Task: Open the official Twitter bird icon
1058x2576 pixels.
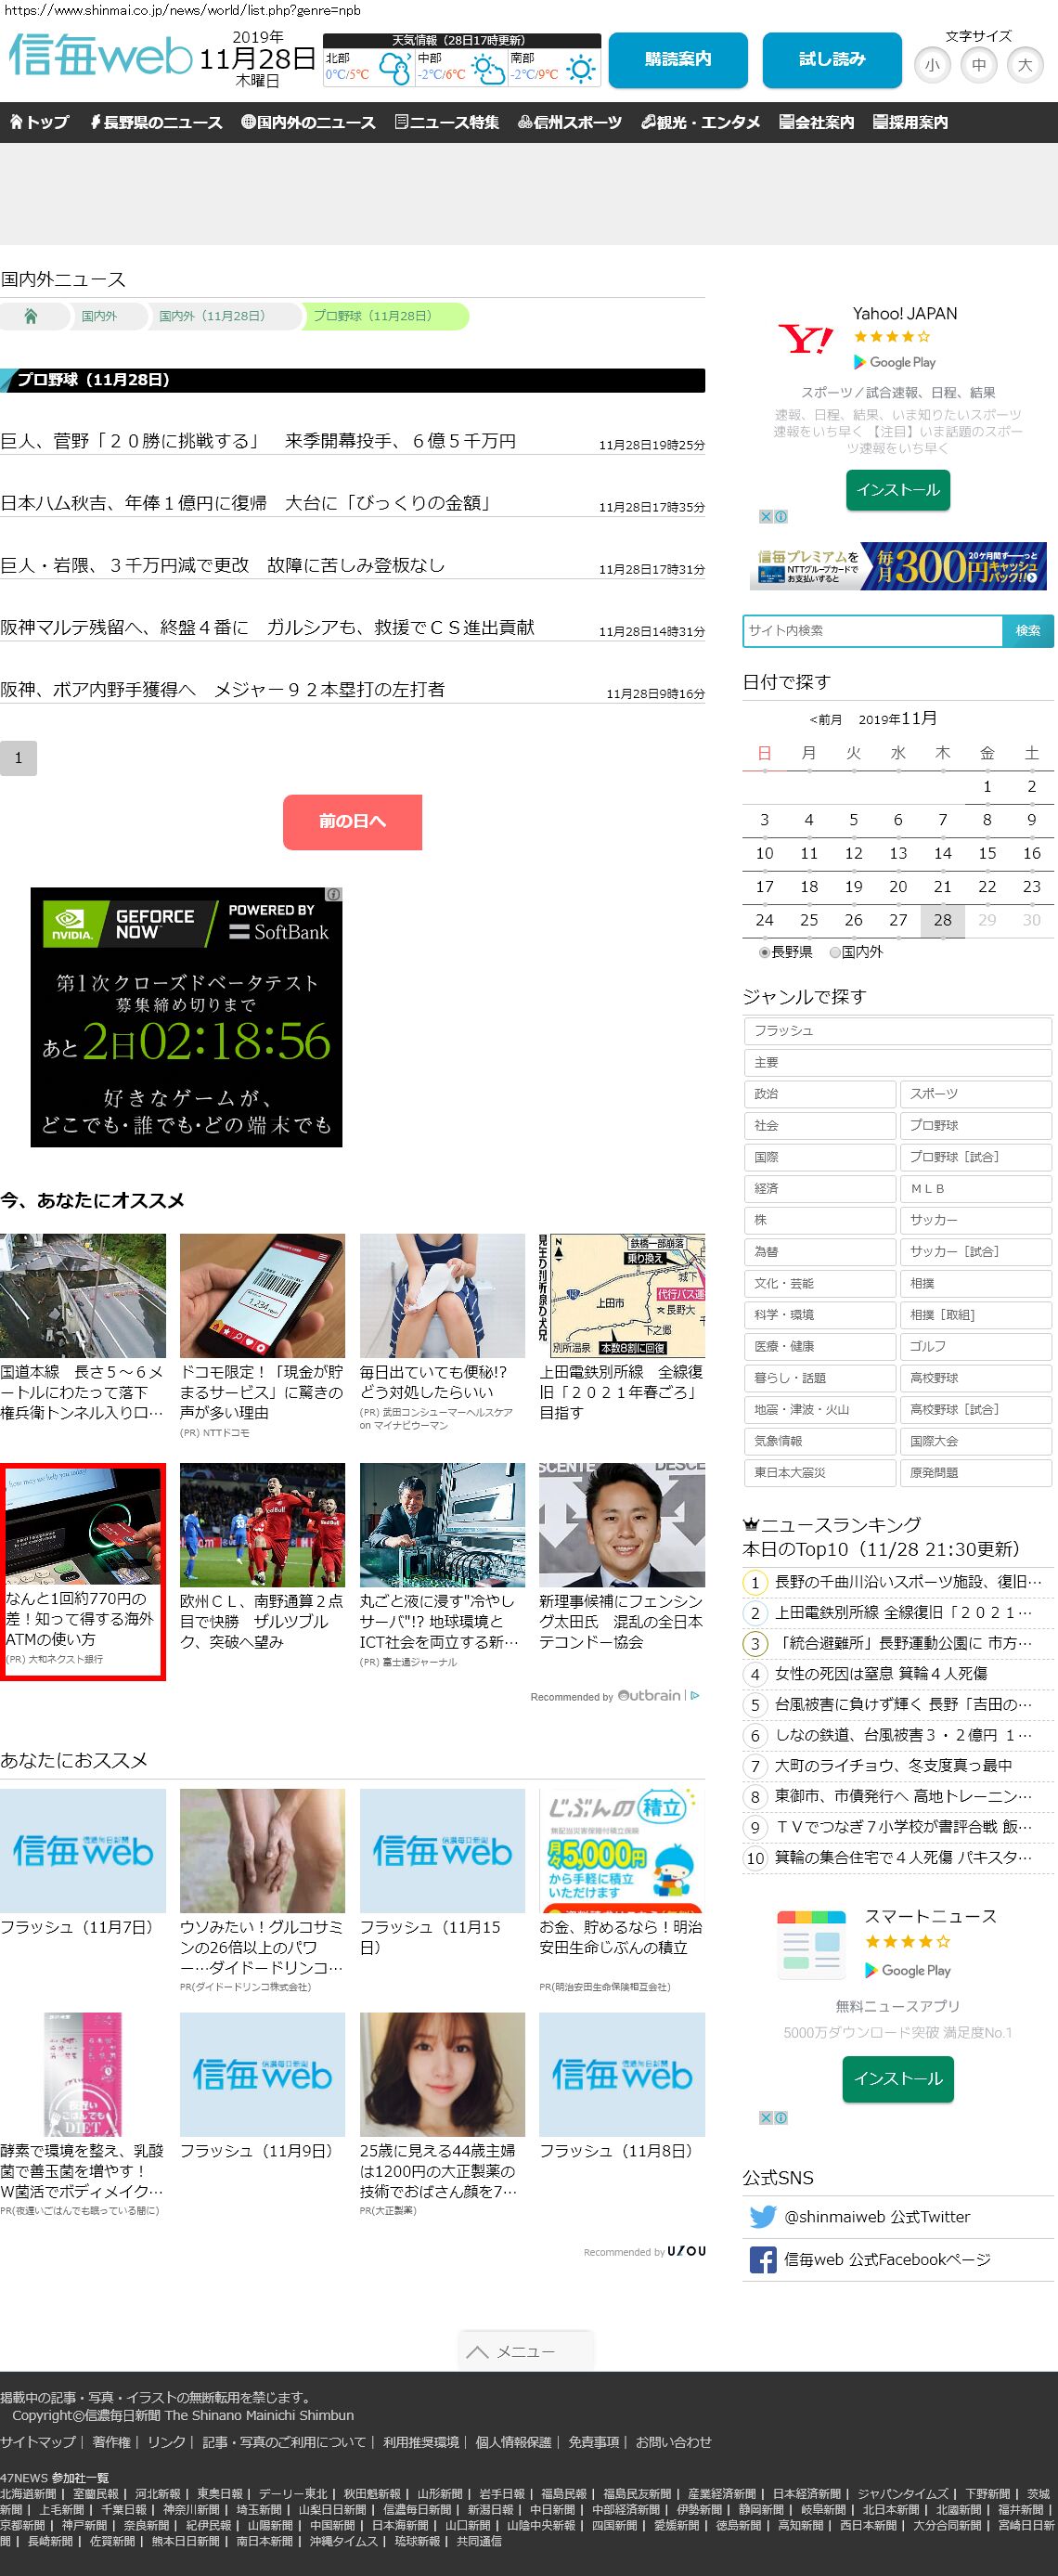Action: [762, 2217]
